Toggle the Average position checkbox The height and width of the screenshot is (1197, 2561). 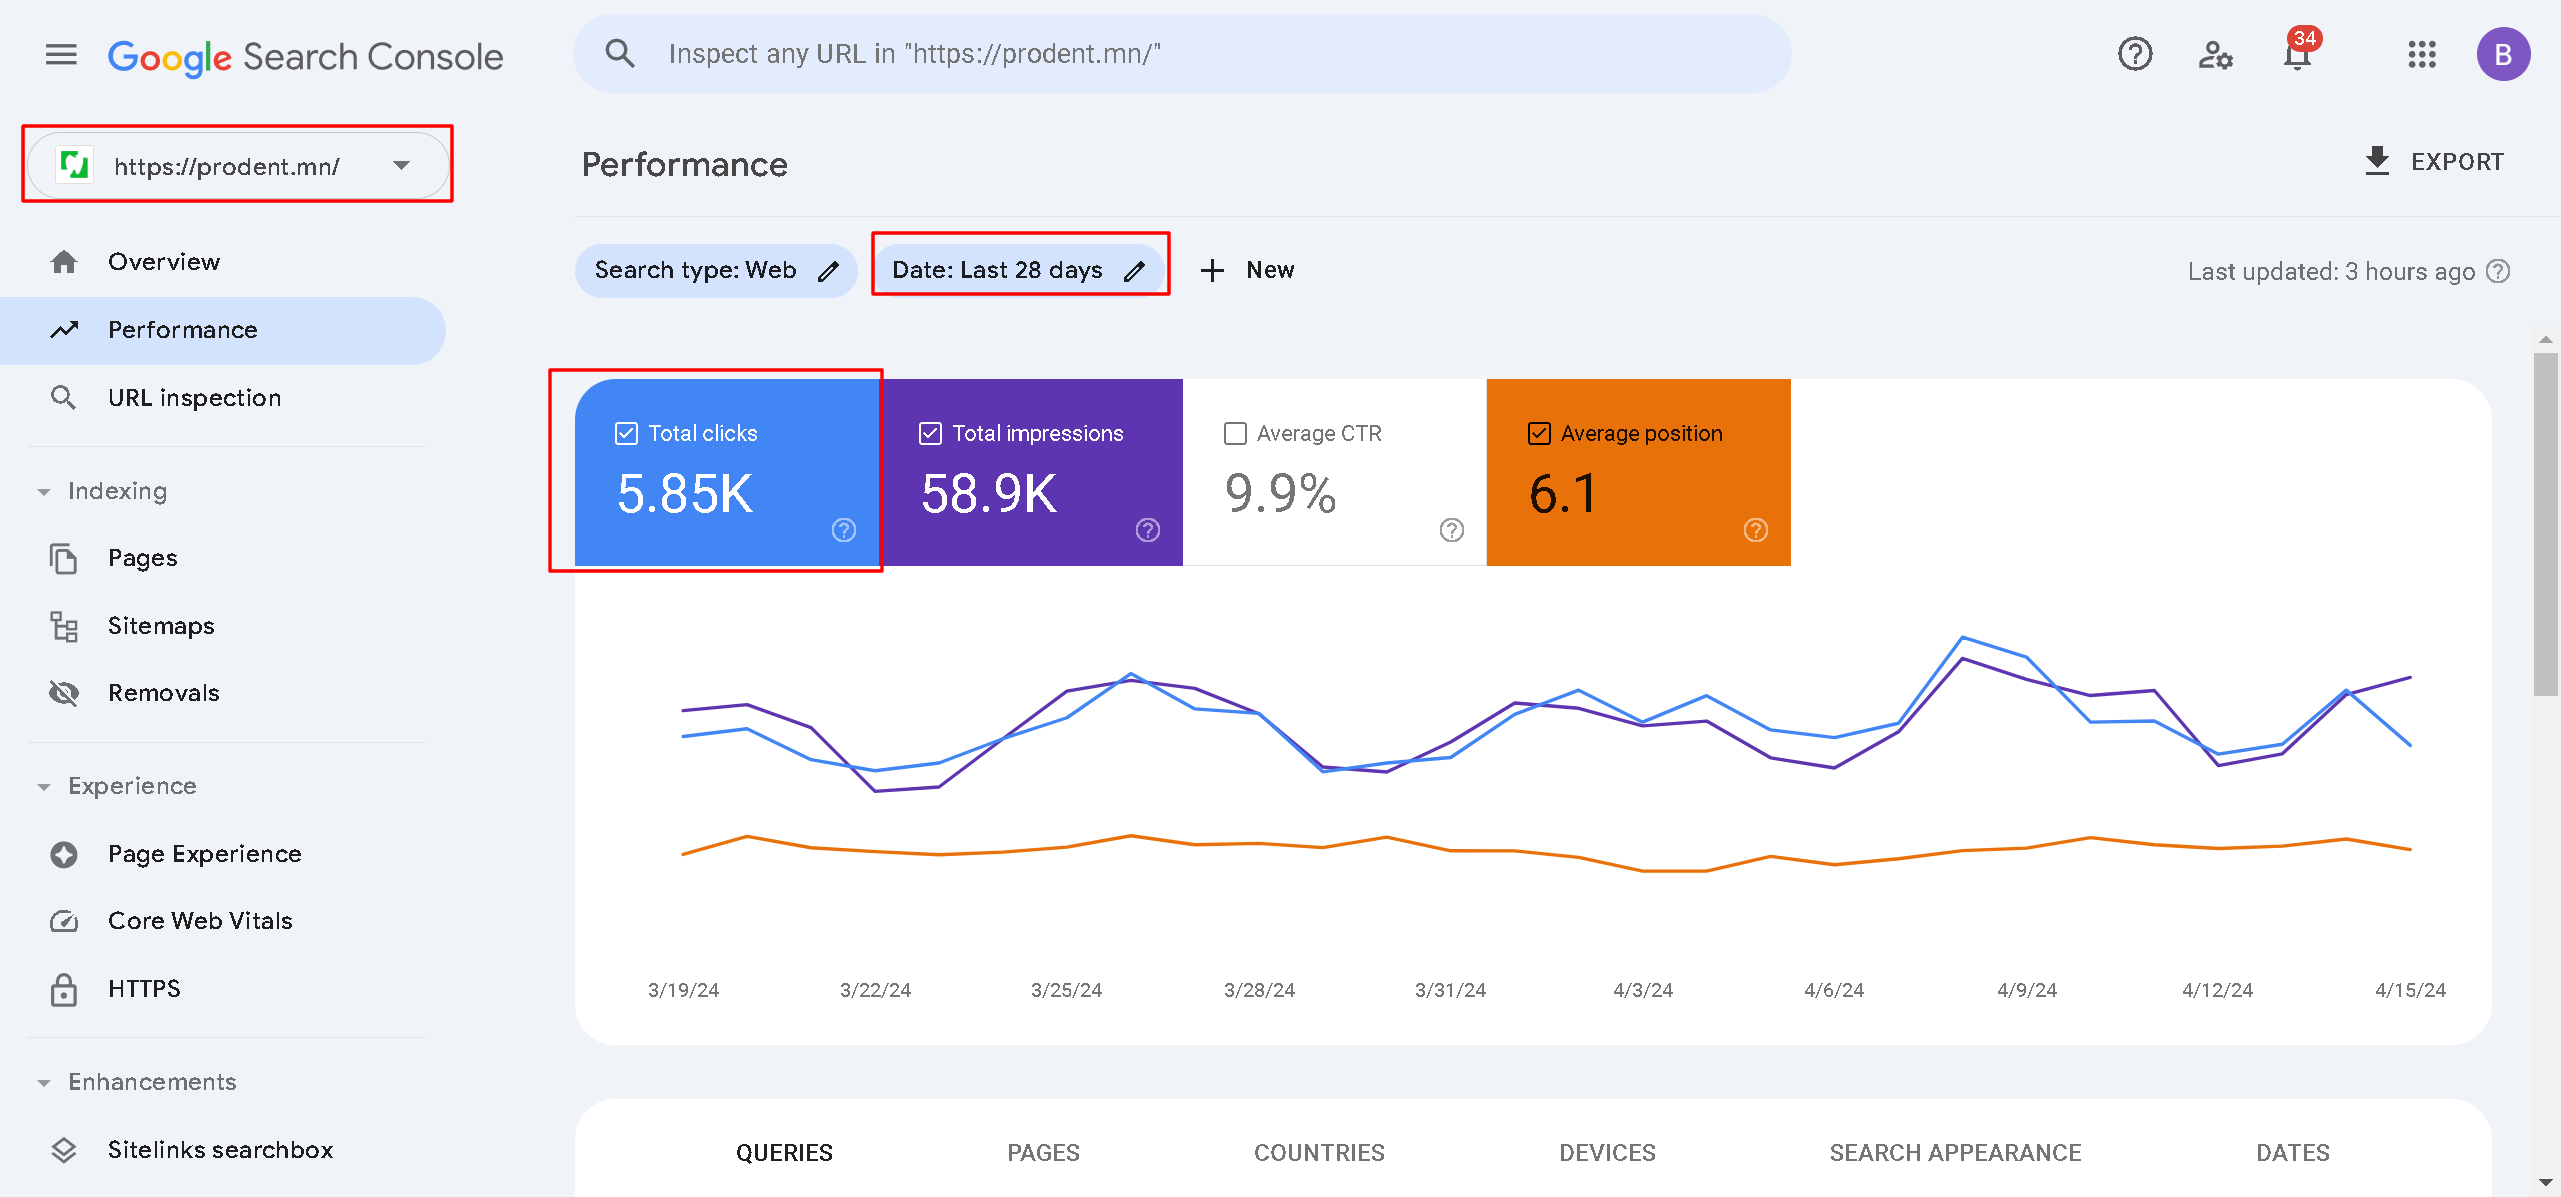pos(1539,433)
